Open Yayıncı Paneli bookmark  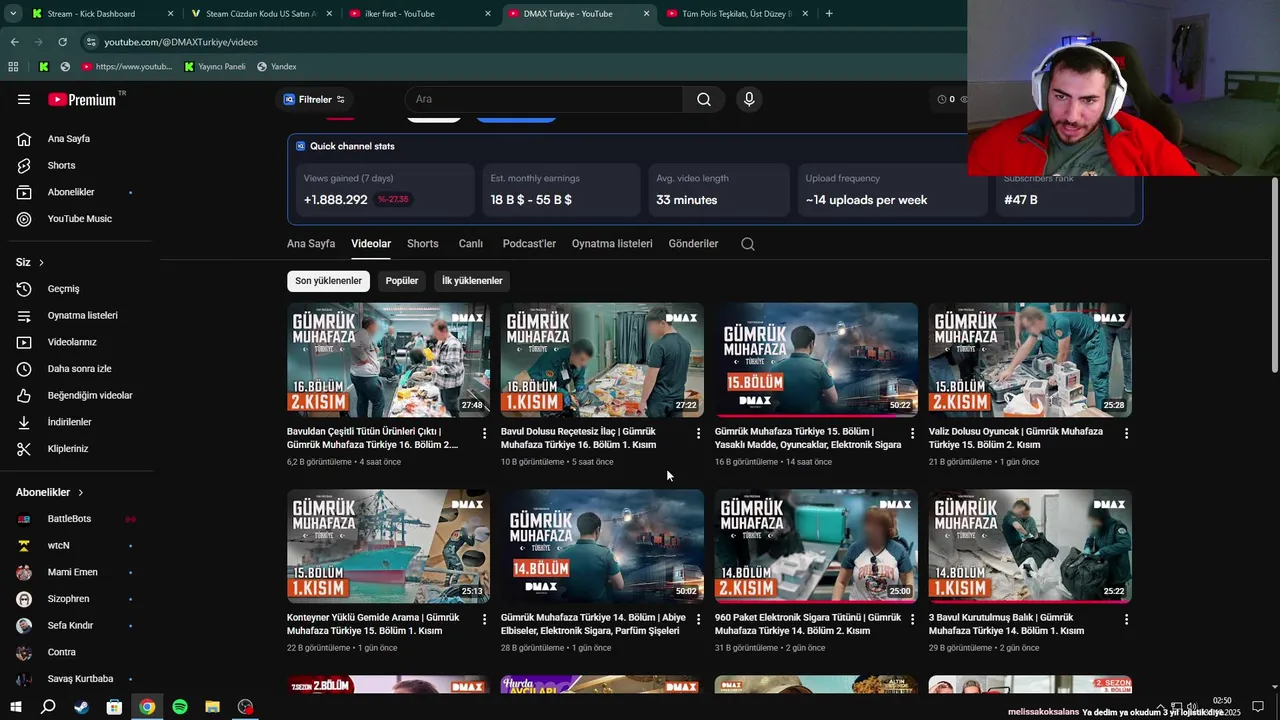click(x=215, y=67)
